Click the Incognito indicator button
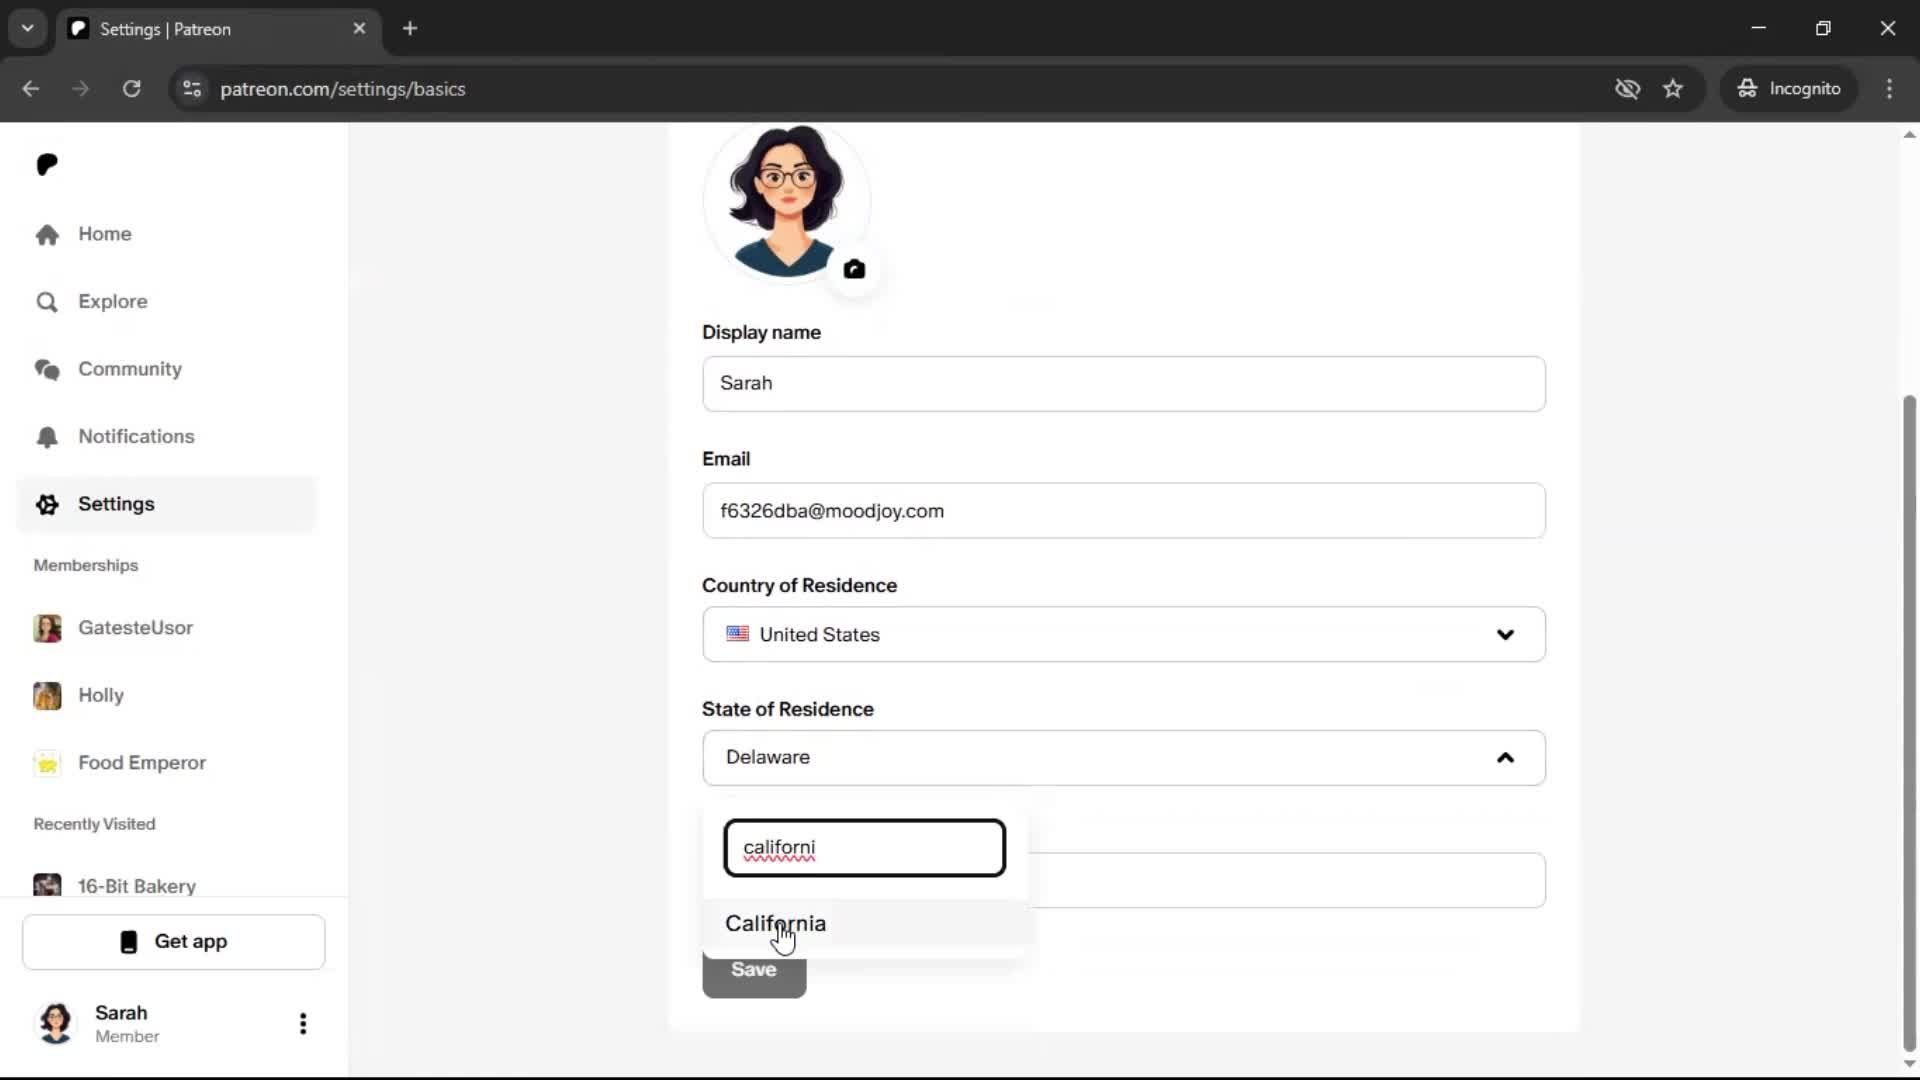1920x1080 pixels. point(1789,89)
